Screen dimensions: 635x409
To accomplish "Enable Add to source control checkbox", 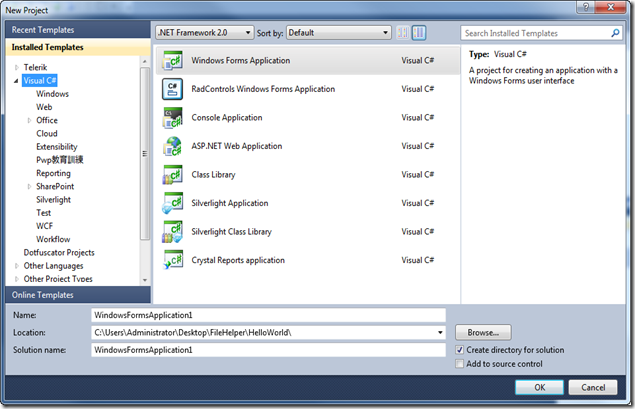I will [459, 364].
